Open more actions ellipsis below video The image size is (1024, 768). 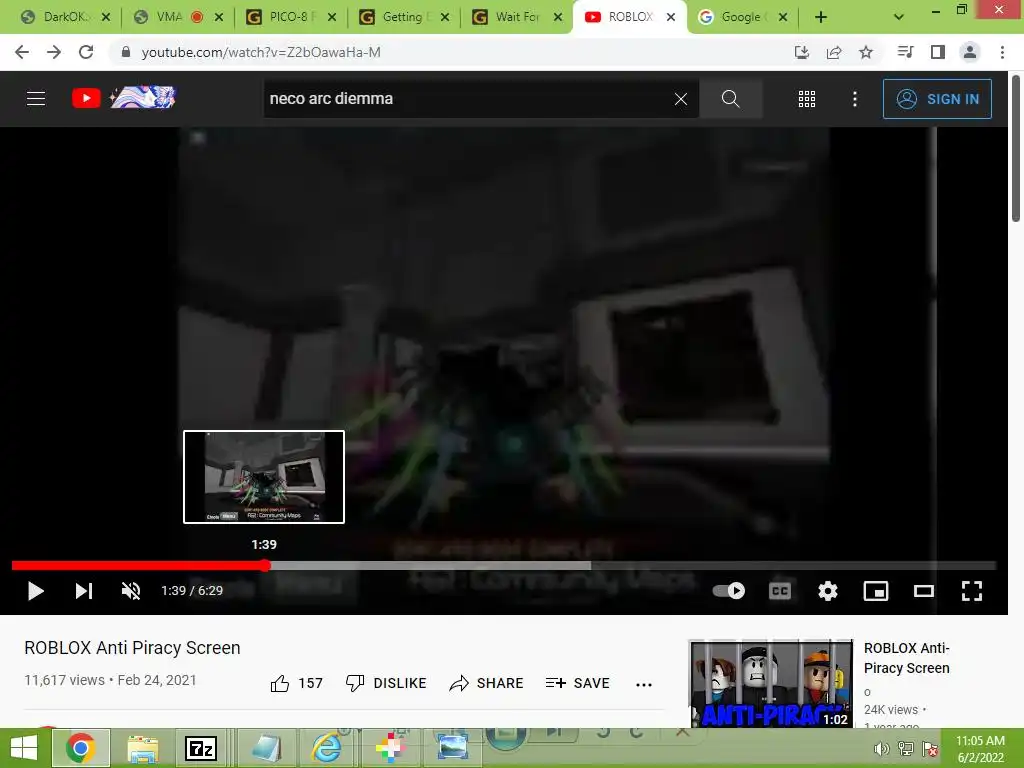644,684
